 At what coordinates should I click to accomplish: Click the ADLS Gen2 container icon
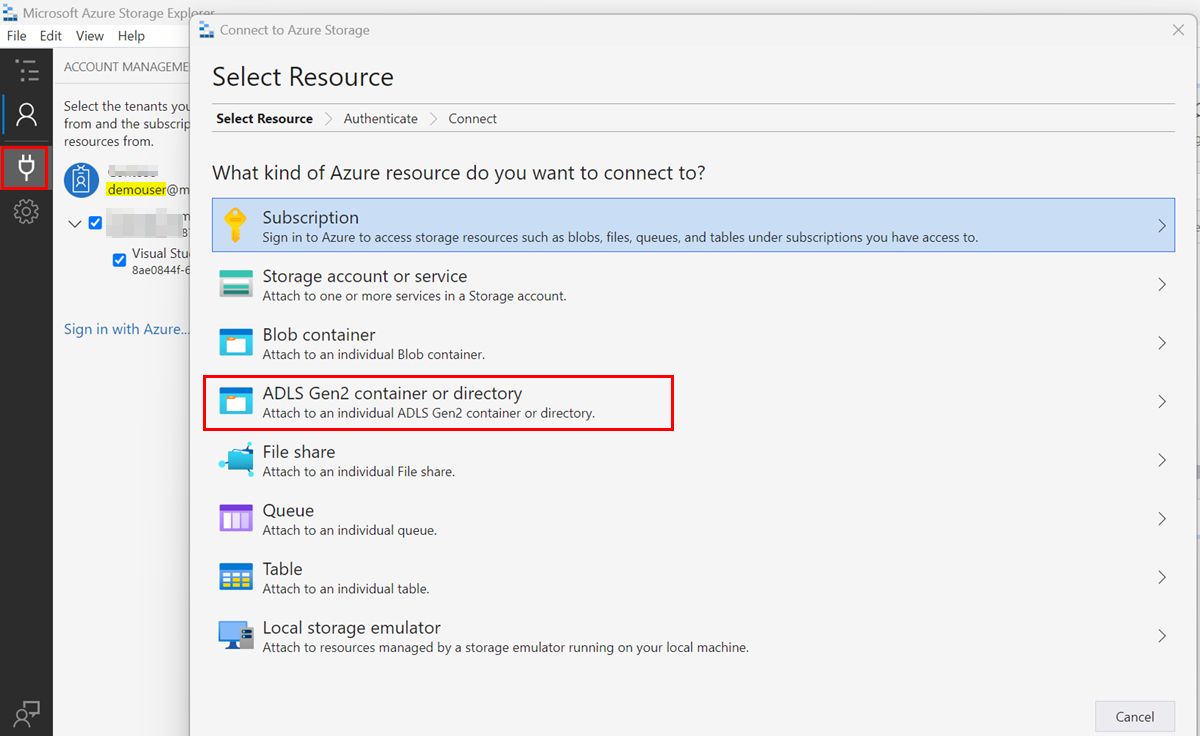click(x=236, y=401)
